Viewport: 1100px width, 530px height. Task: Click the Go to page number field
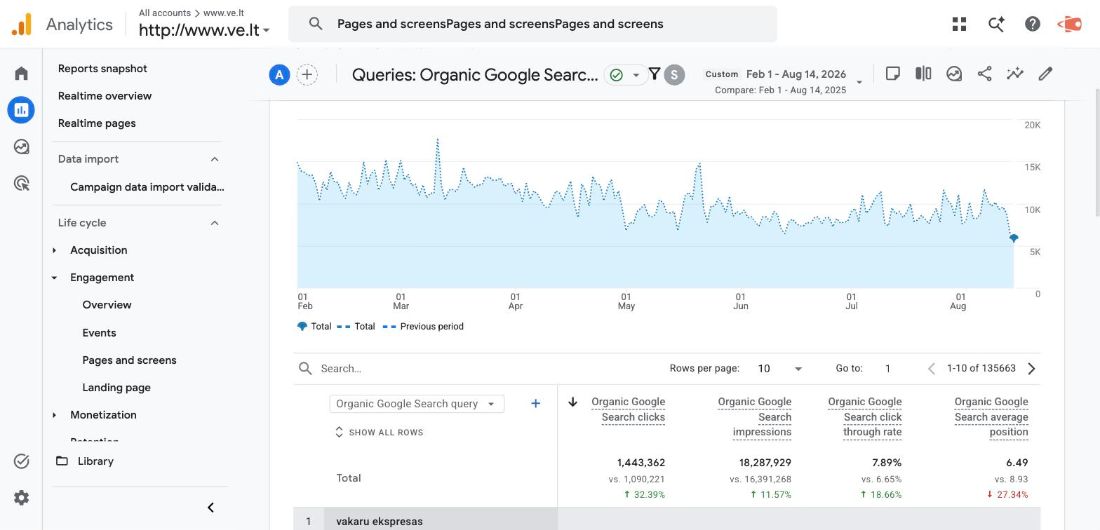point(887,369)
